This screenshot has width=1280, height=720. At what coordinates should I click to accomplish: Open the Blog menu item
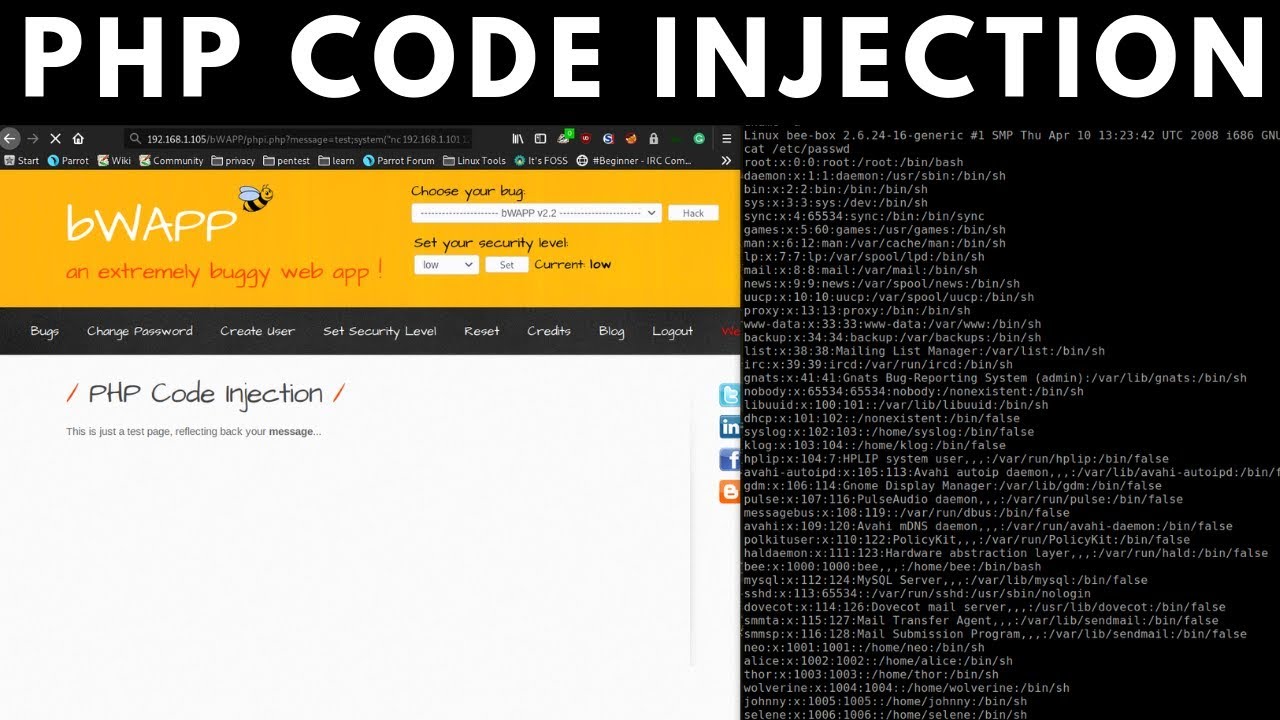pos(611,331)
